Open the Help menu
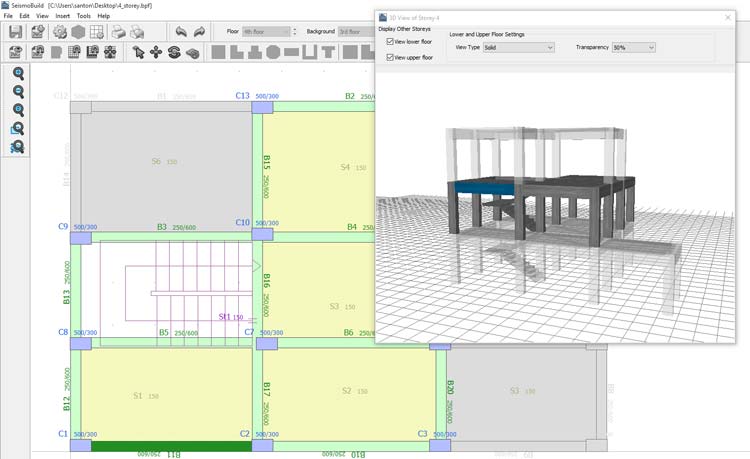Viewport: 750px width, 459px height. coord(104,16)
